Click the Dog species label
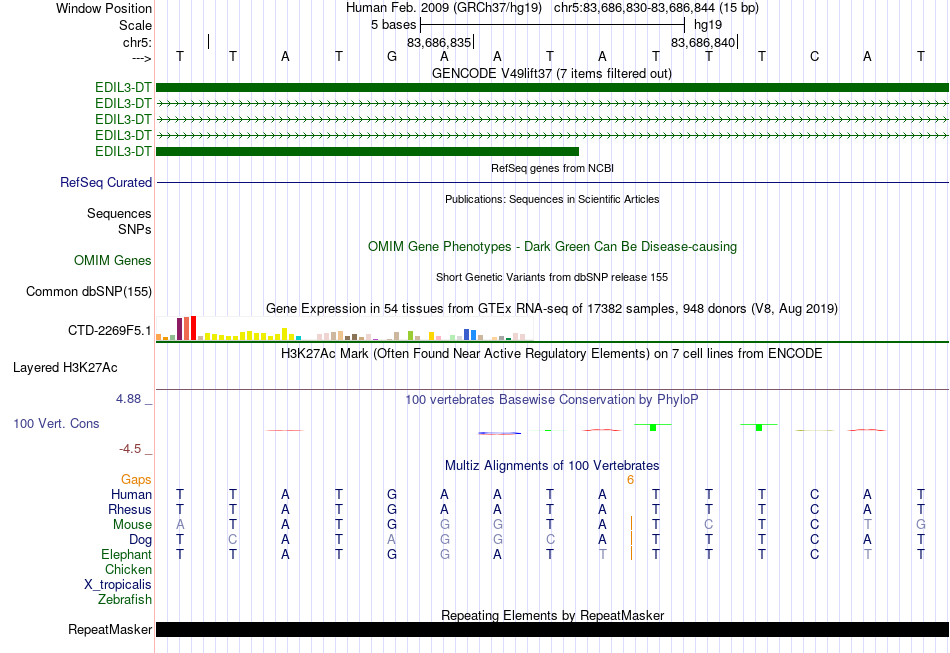This screenshot has width=950, height=653. click(x=140, y=540)
